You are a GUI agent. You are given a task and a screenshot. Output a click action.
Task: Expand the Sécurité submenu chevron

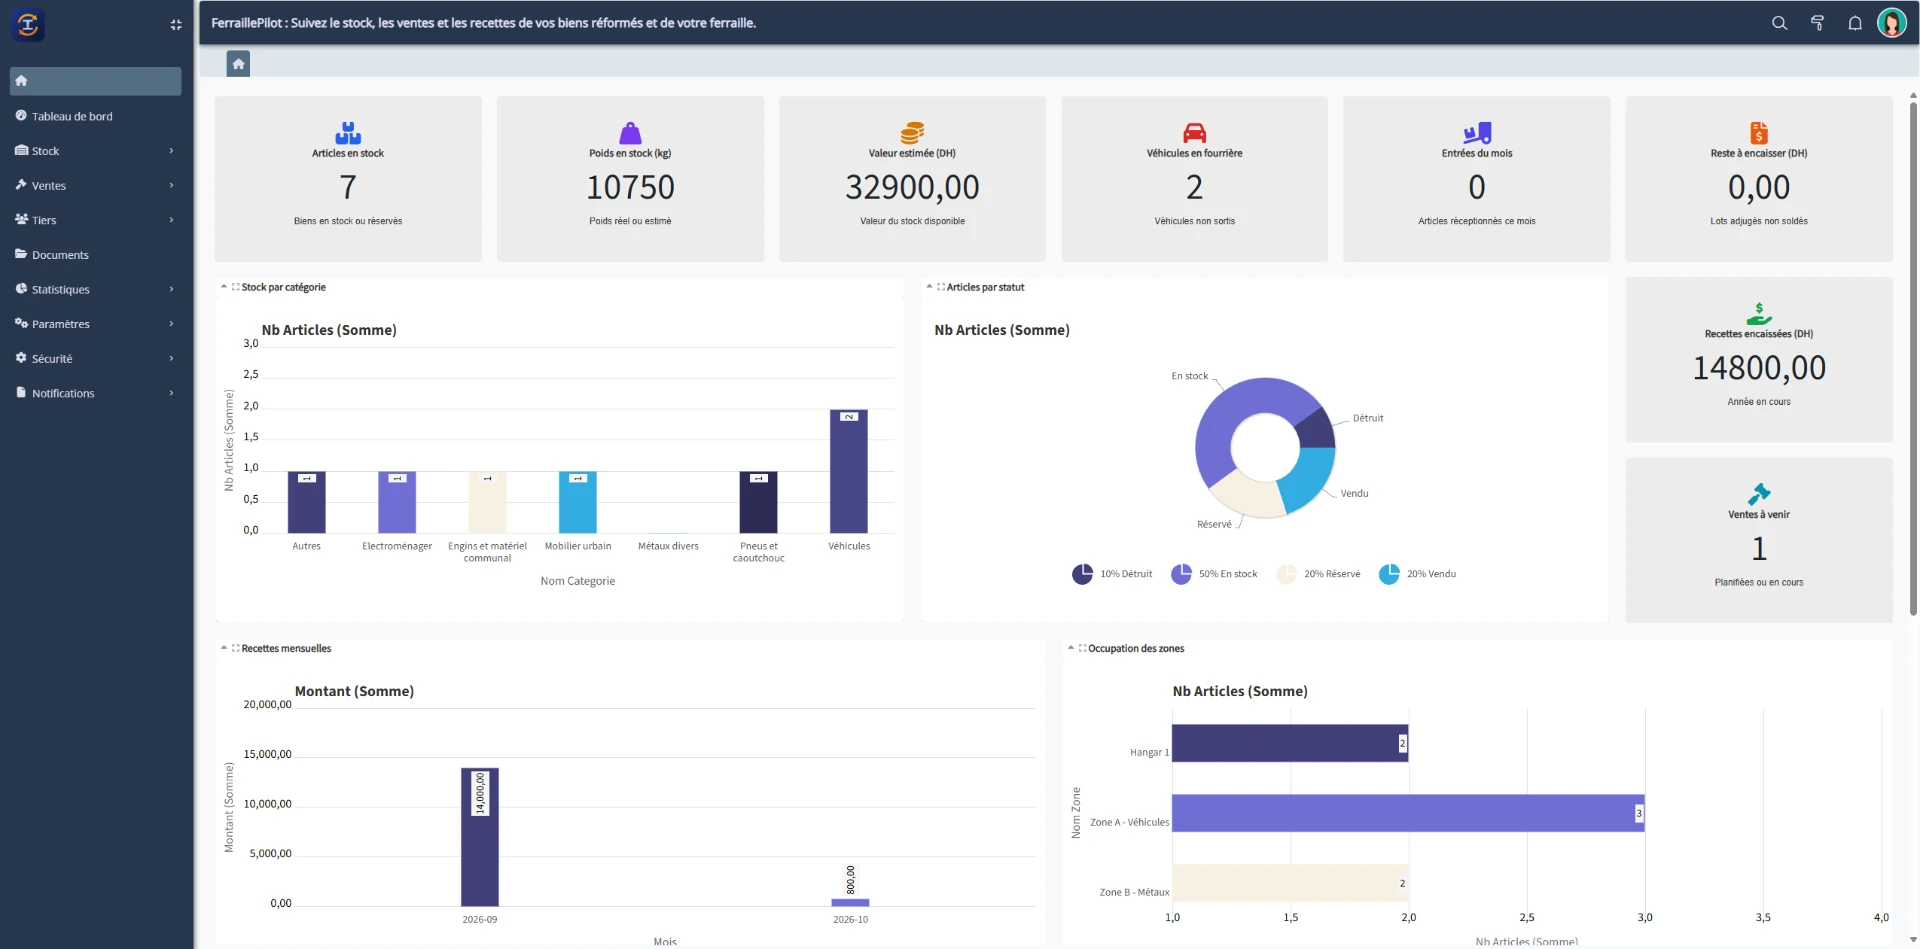(x=171, y=359)
